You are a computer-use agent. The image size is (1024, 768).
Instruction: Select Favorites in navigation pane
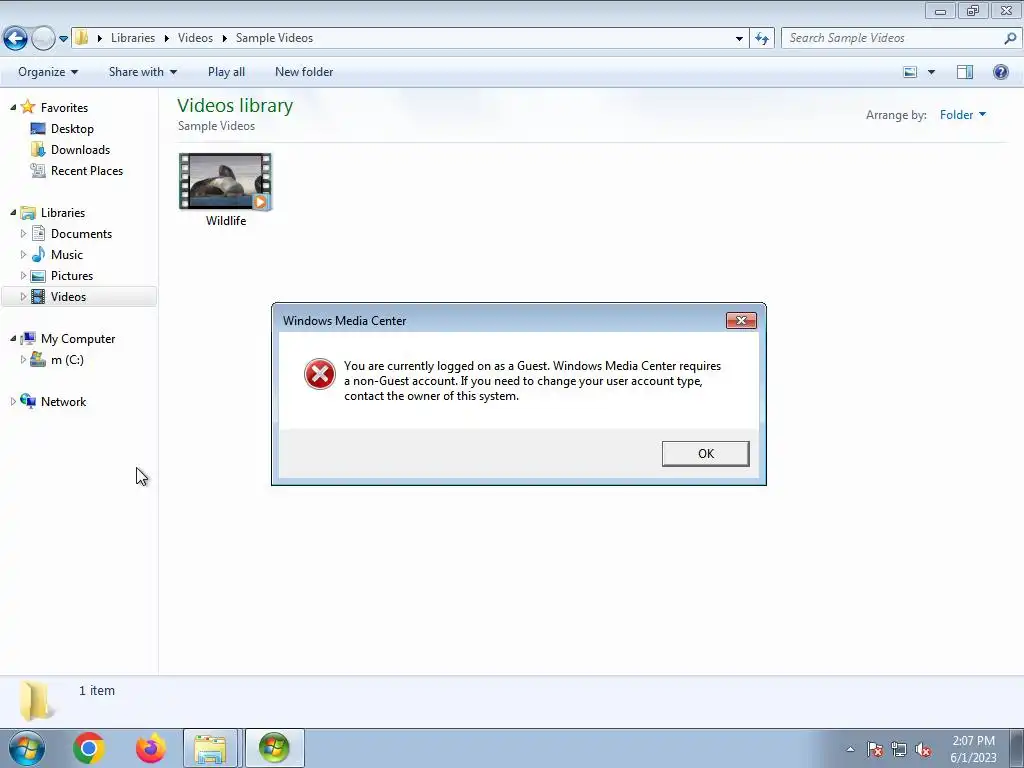[64, 108]
